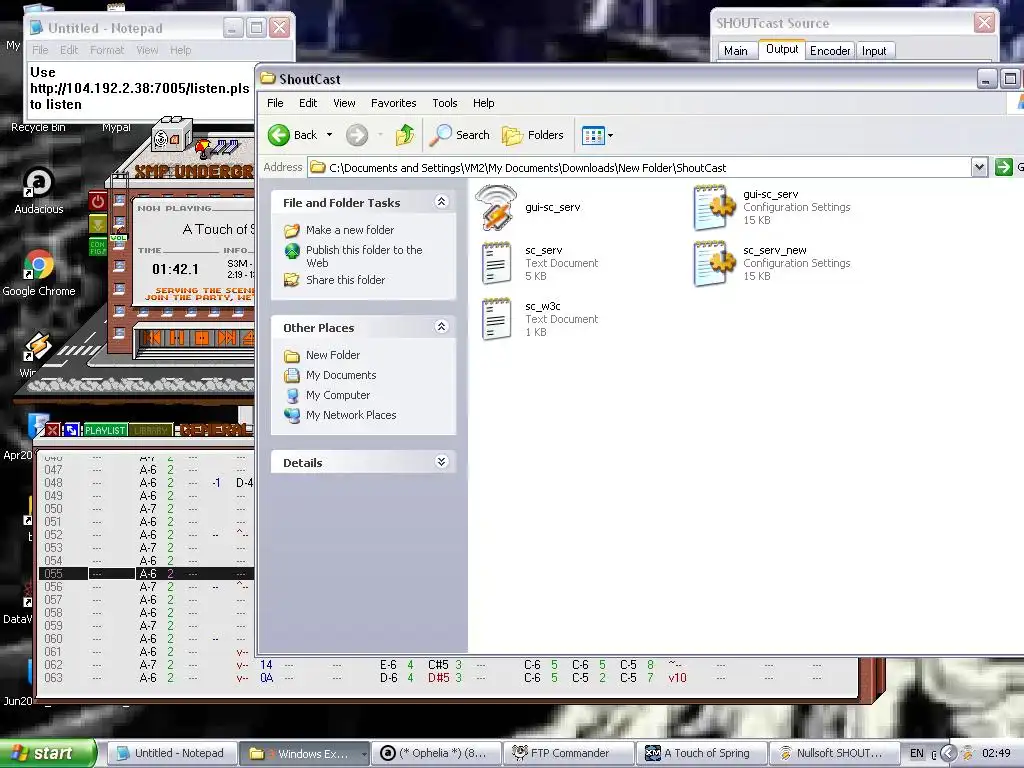Viewport: 1024px width, 768px height.
Task: Click the green Go arrow button
Action: click(1003, 167)
